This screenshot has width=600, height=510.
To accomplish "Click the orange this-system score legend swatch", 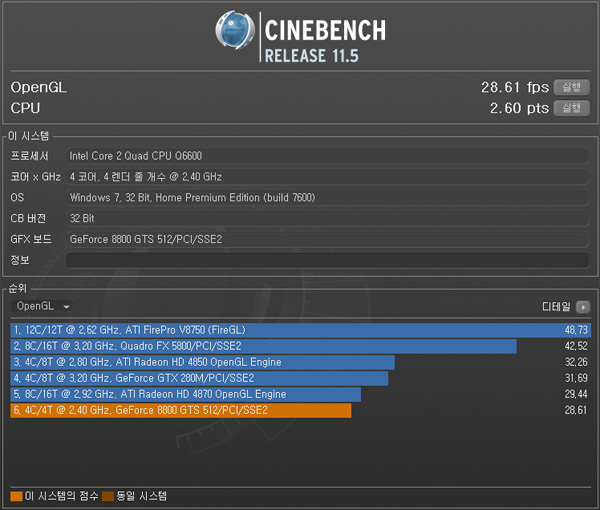I will click(16, 497).
